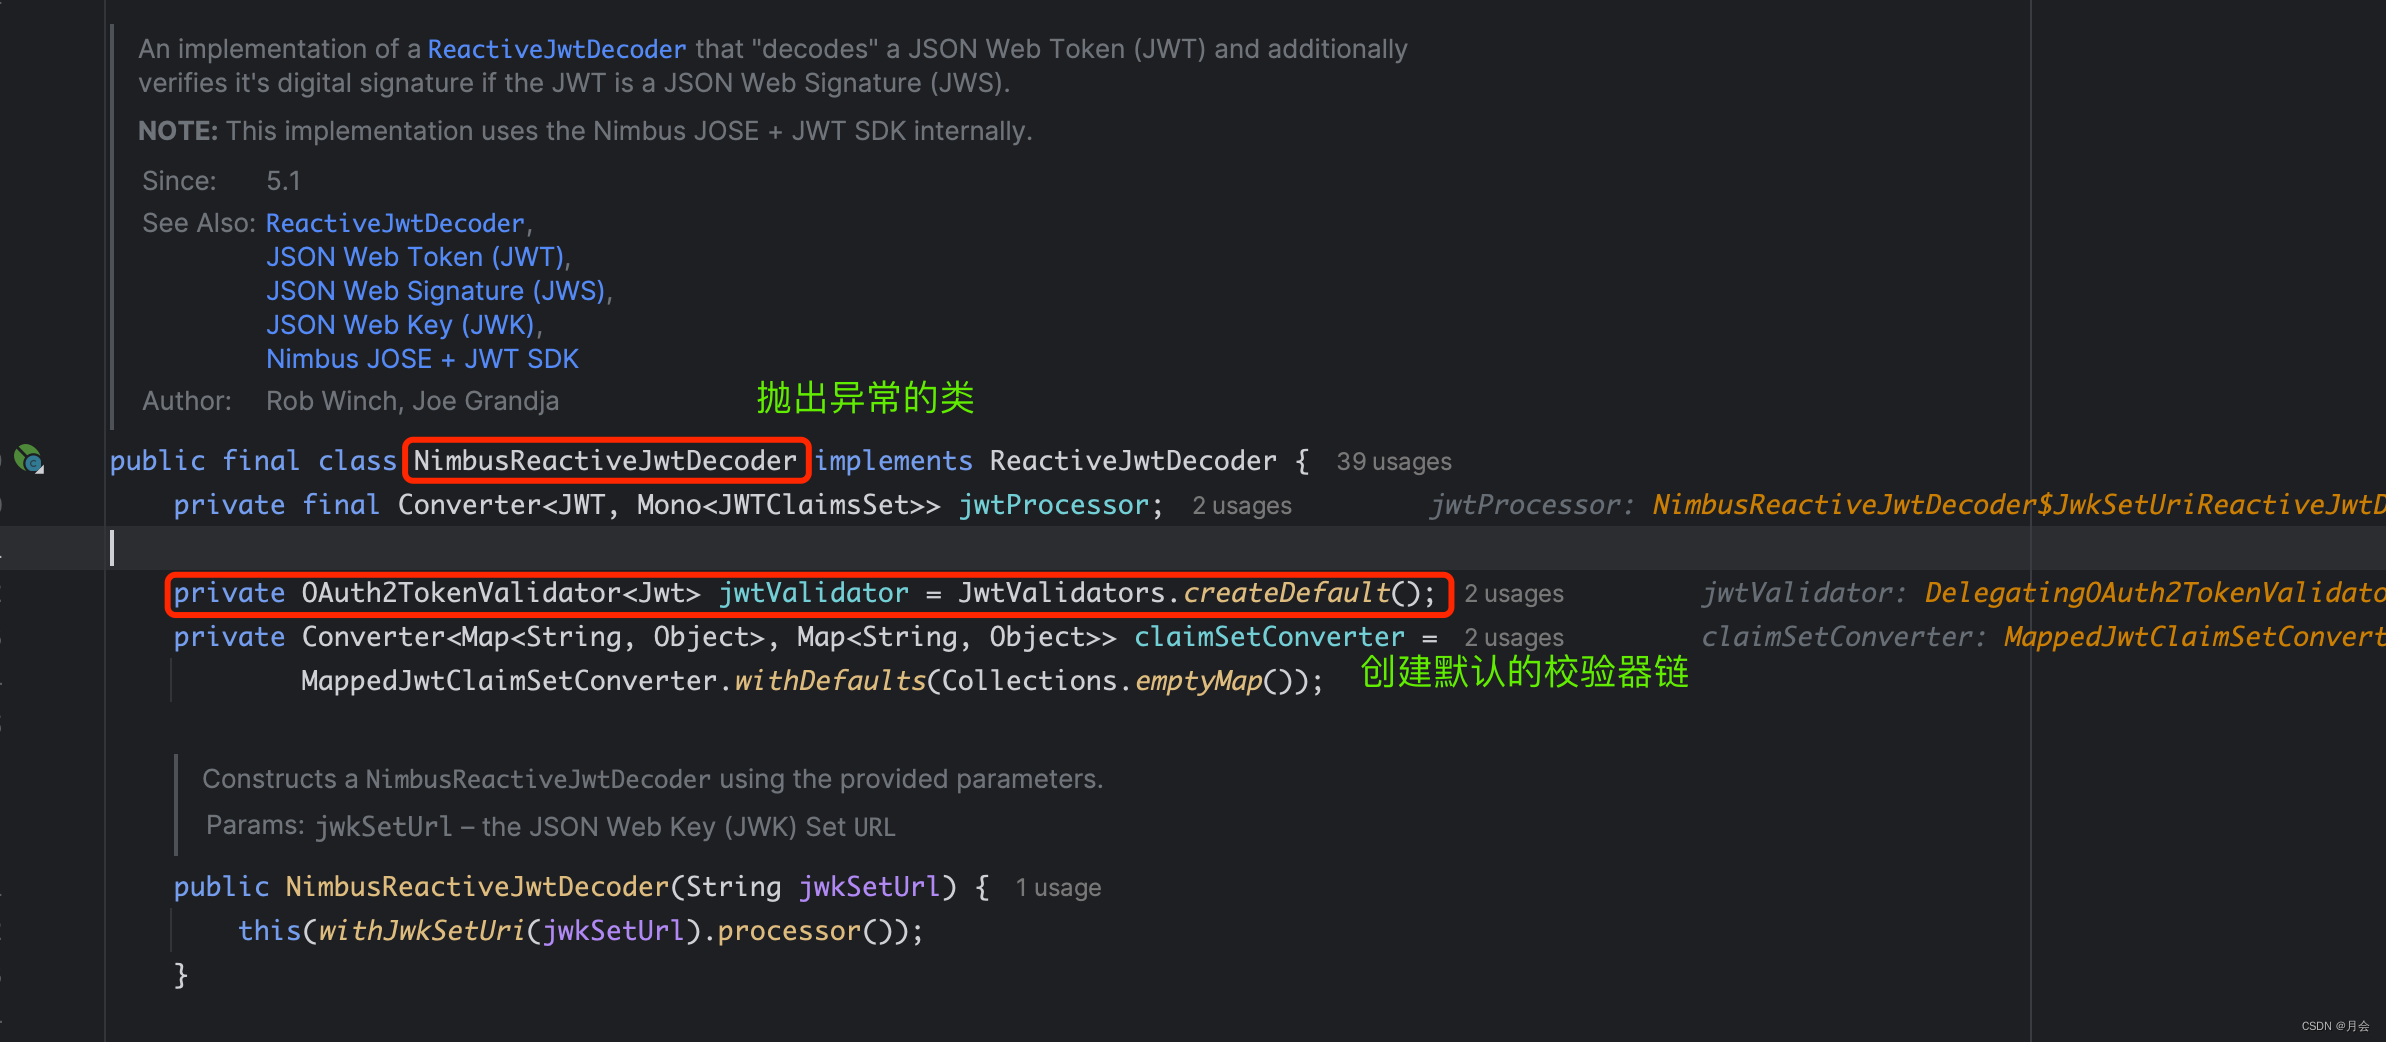Show the 2 usages of the claimSetConverter field
This screenshot has width=2386, height=1042.
(x=1513, y=638)
